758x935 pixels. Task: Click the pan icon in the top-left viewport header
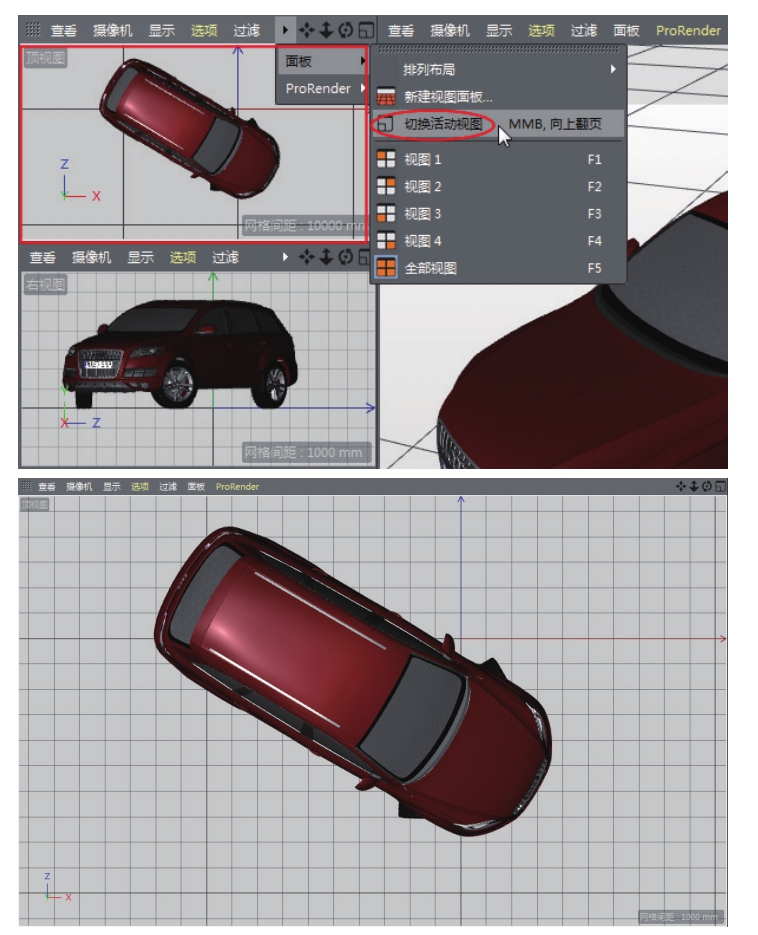pos(307,31)
